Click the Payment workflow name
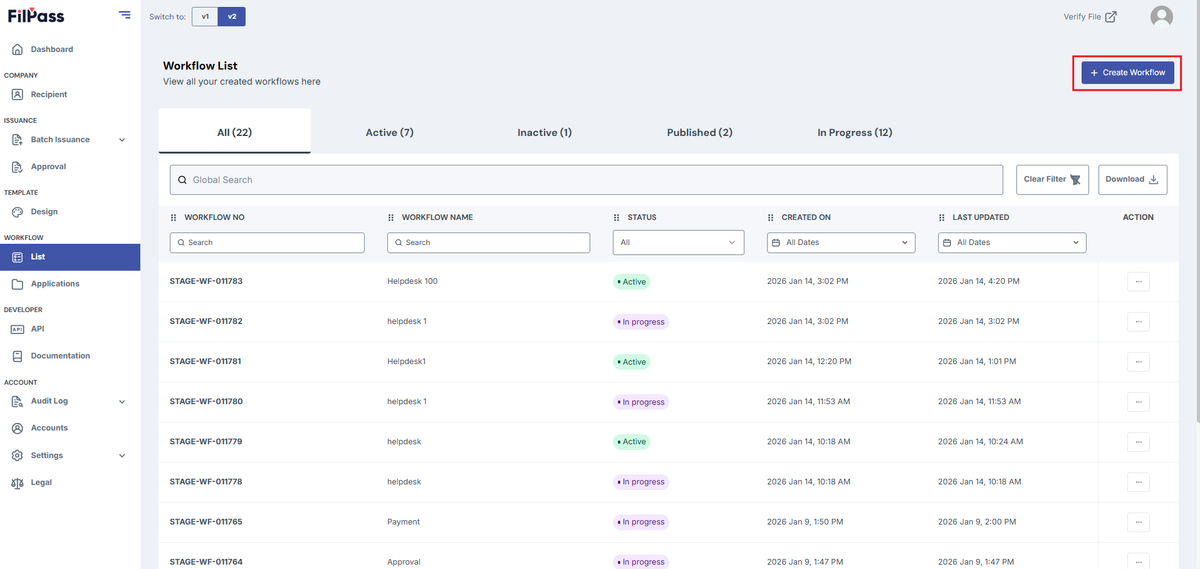The width and height of the screenshot is (1200, 569). 404,521
